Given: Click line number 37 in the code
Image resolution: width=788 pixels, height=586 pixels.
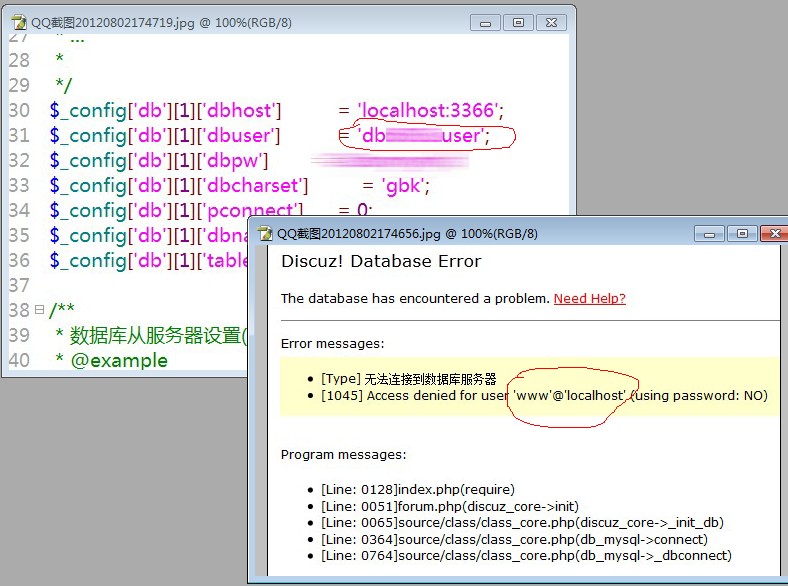Looking at the screenshot, I should click(19, 285).
